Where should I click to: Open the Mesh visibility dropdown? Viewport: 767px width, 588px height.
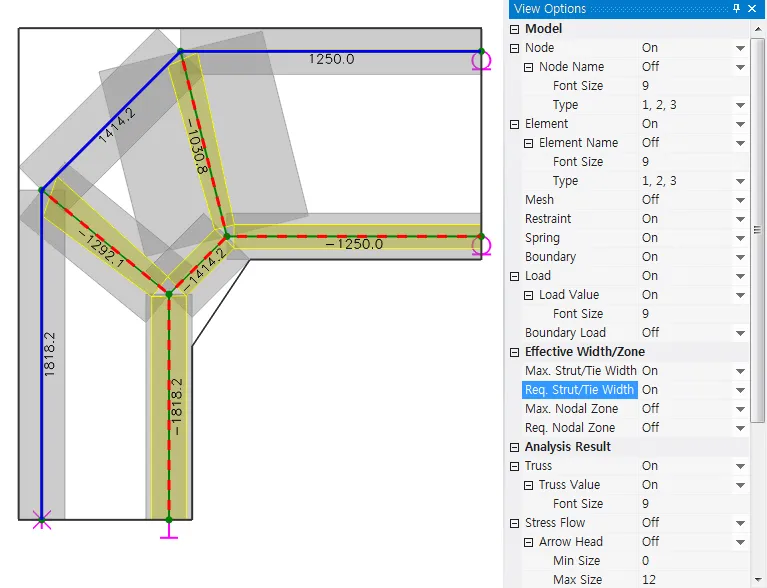click(x=740, y=200)
